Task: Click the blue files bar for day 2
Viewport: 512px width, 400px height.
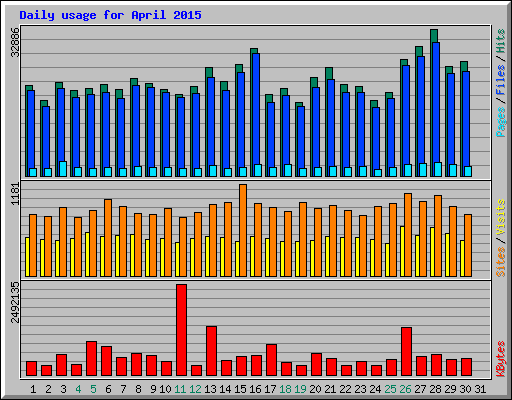Action: coord(46,137)
